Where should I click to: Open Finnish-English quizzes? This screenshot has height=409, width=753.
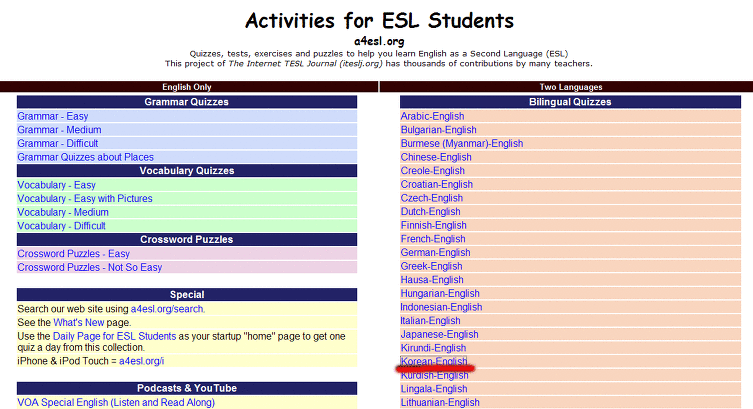point(433,225)
